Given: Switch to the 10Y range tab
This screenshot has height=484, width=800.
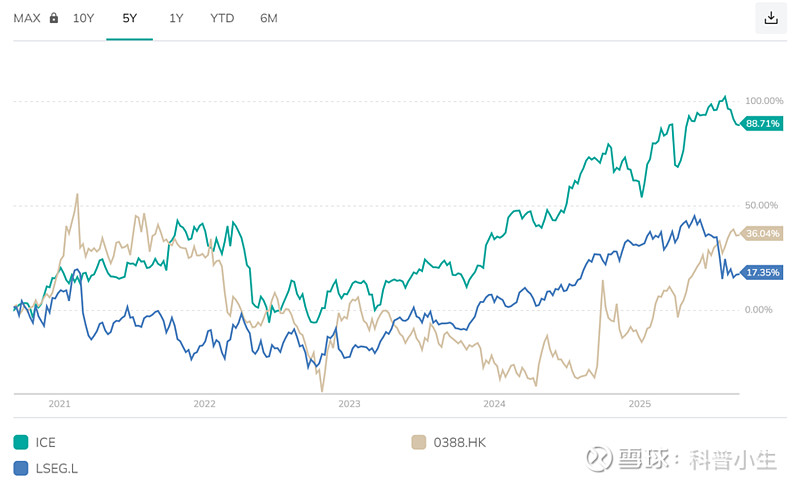Looking at the screenshot, I should (84, 18).
